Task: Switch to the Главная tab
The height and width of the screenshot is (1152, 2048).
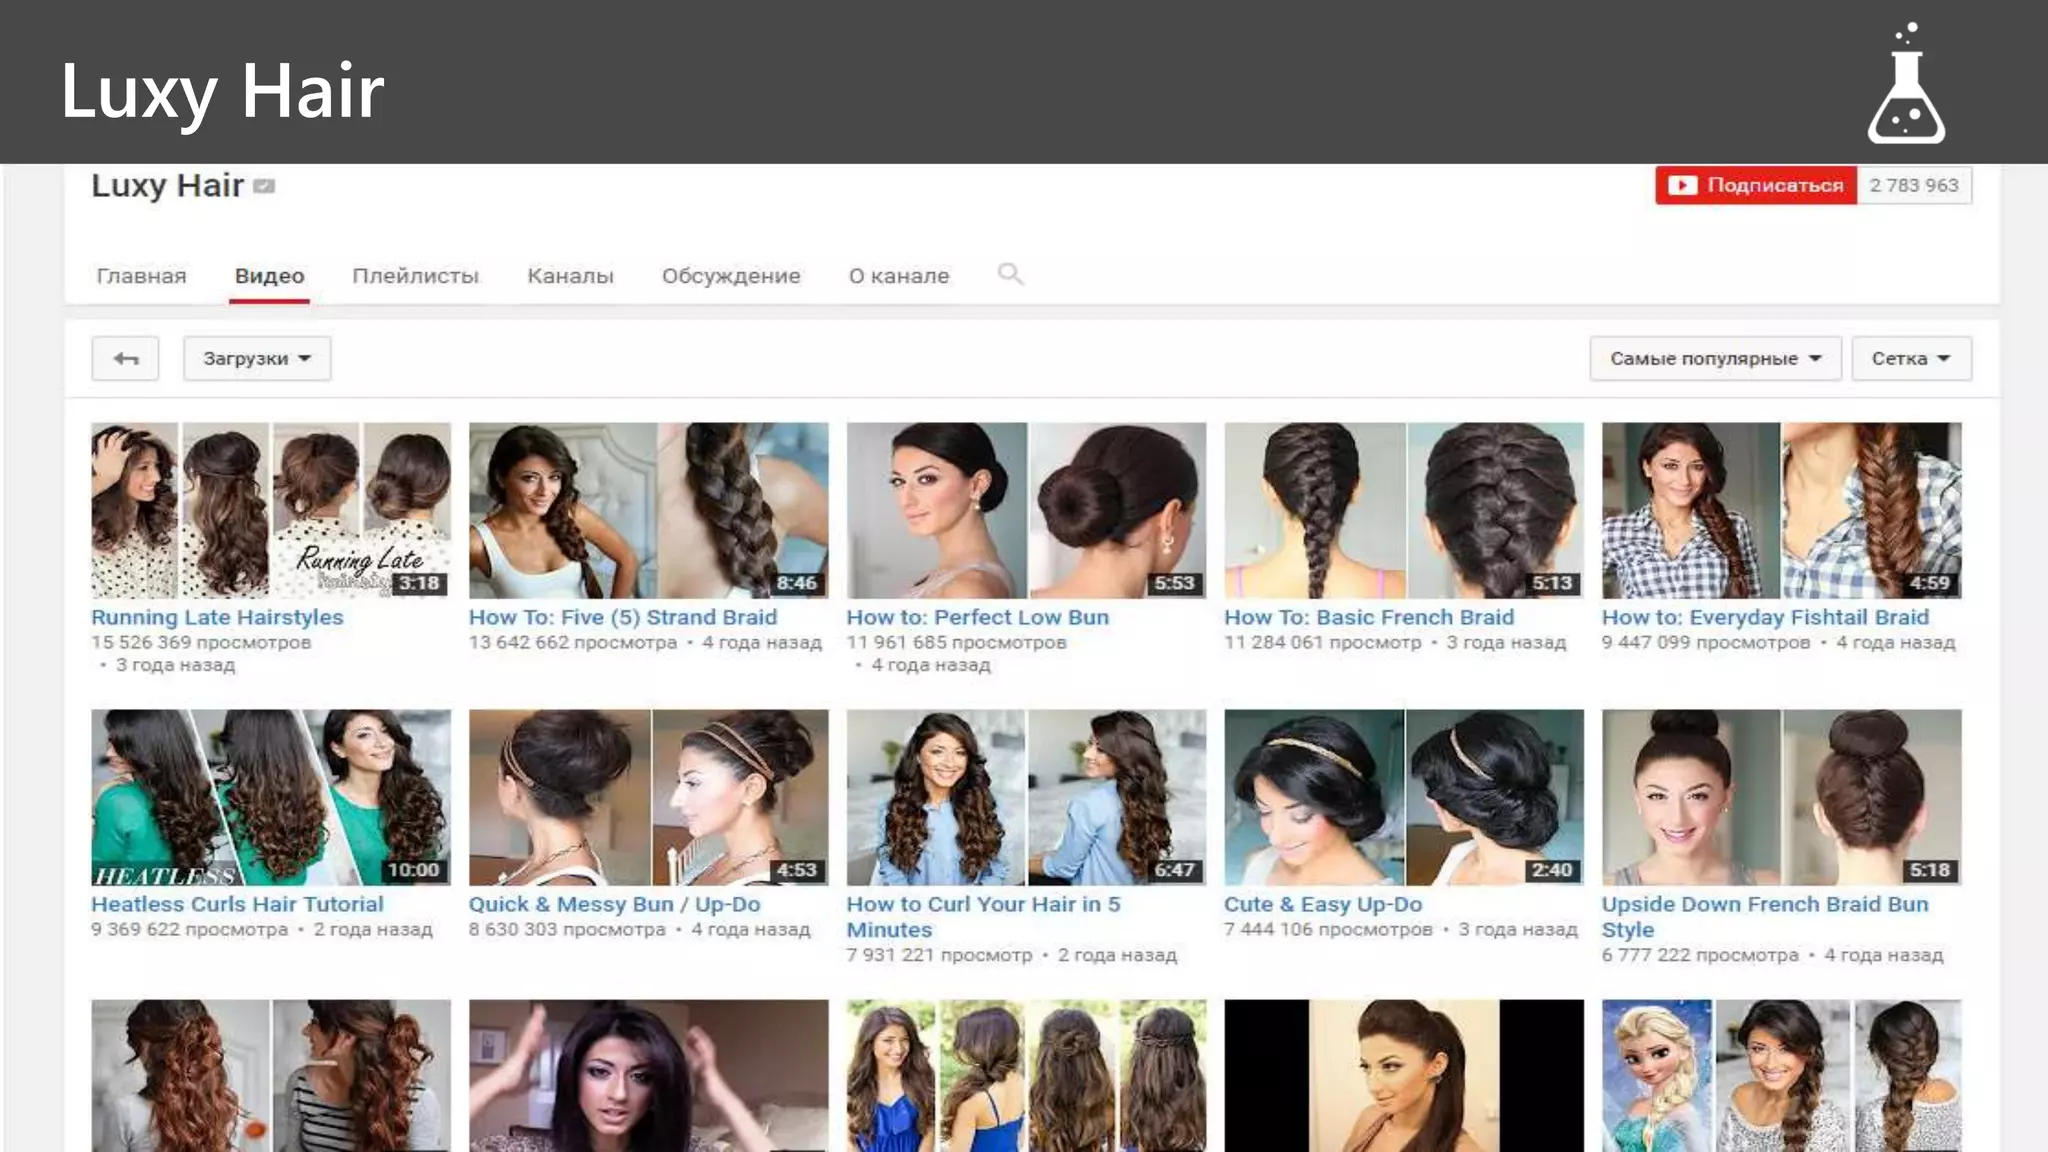Action: pyautogui.click(x=141, y=276)
